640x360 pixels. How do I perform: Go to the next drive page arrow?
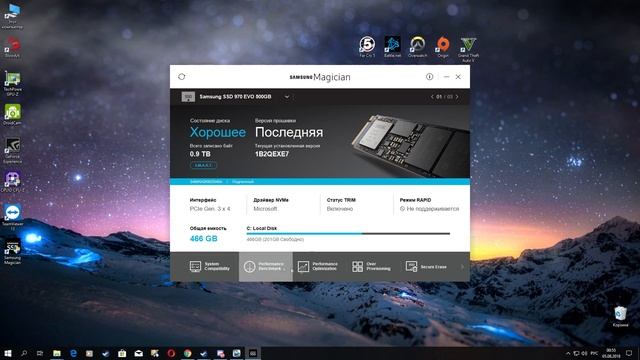(457, 97)
